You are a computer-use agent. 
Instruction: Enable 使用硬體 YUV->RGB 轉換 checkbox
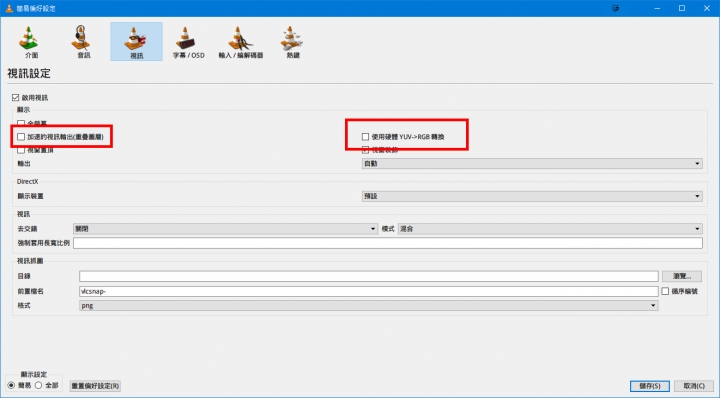pos(366,137)
